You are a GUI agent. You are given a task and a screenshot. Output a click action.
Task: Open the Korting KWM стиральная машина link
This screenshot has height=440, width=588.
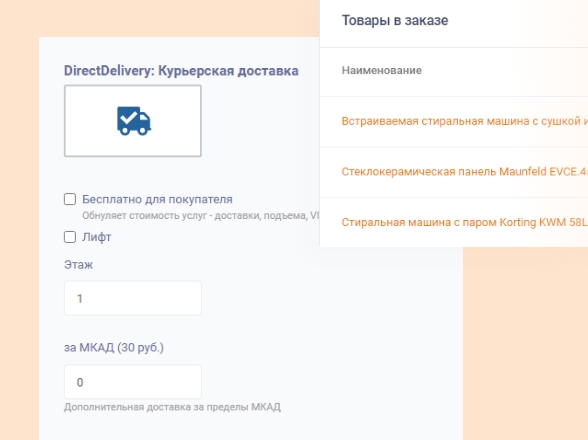click(x=465, y=222)
